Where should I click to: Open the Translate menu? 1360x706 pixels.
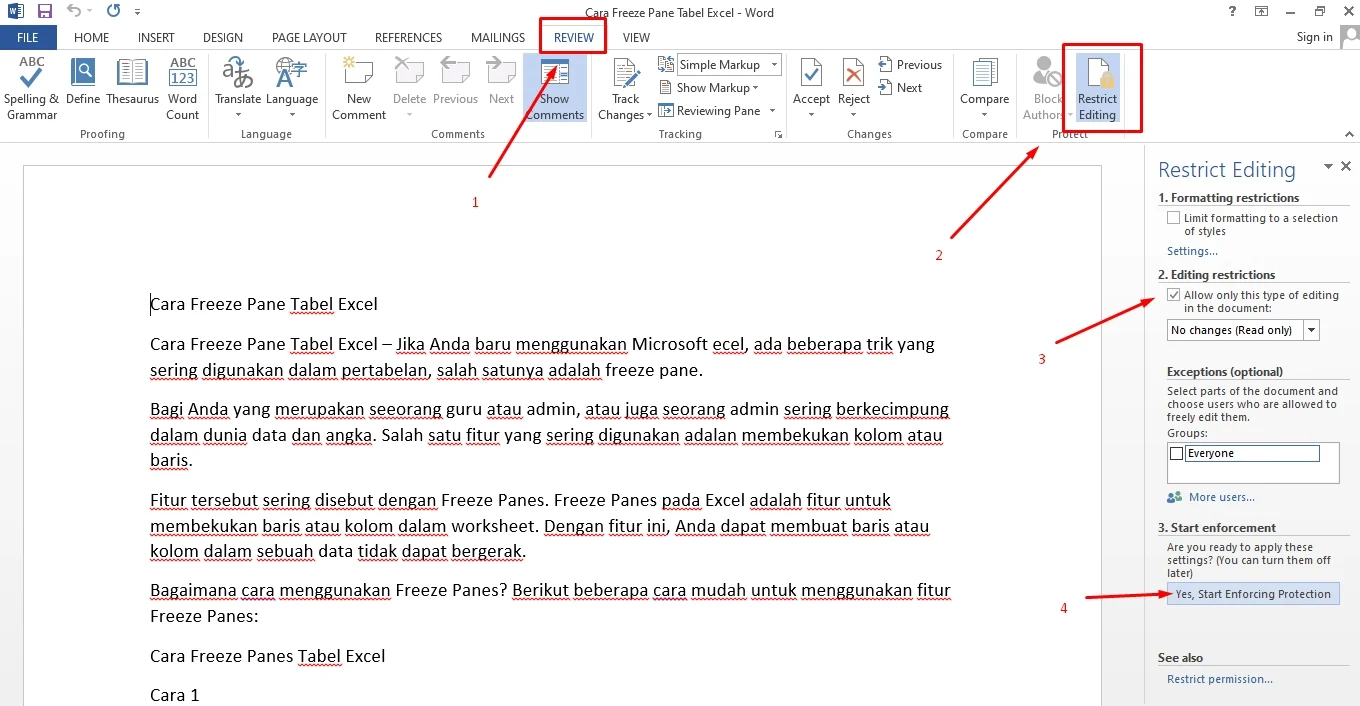tap(238, 89)
